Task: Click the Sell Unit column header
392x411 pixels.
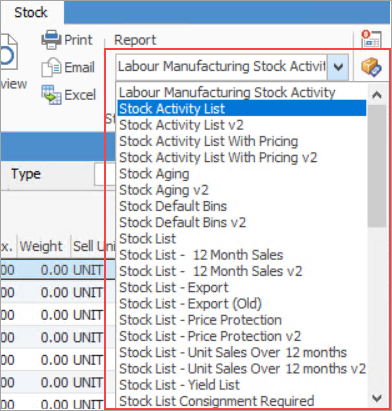Action: 93,246
